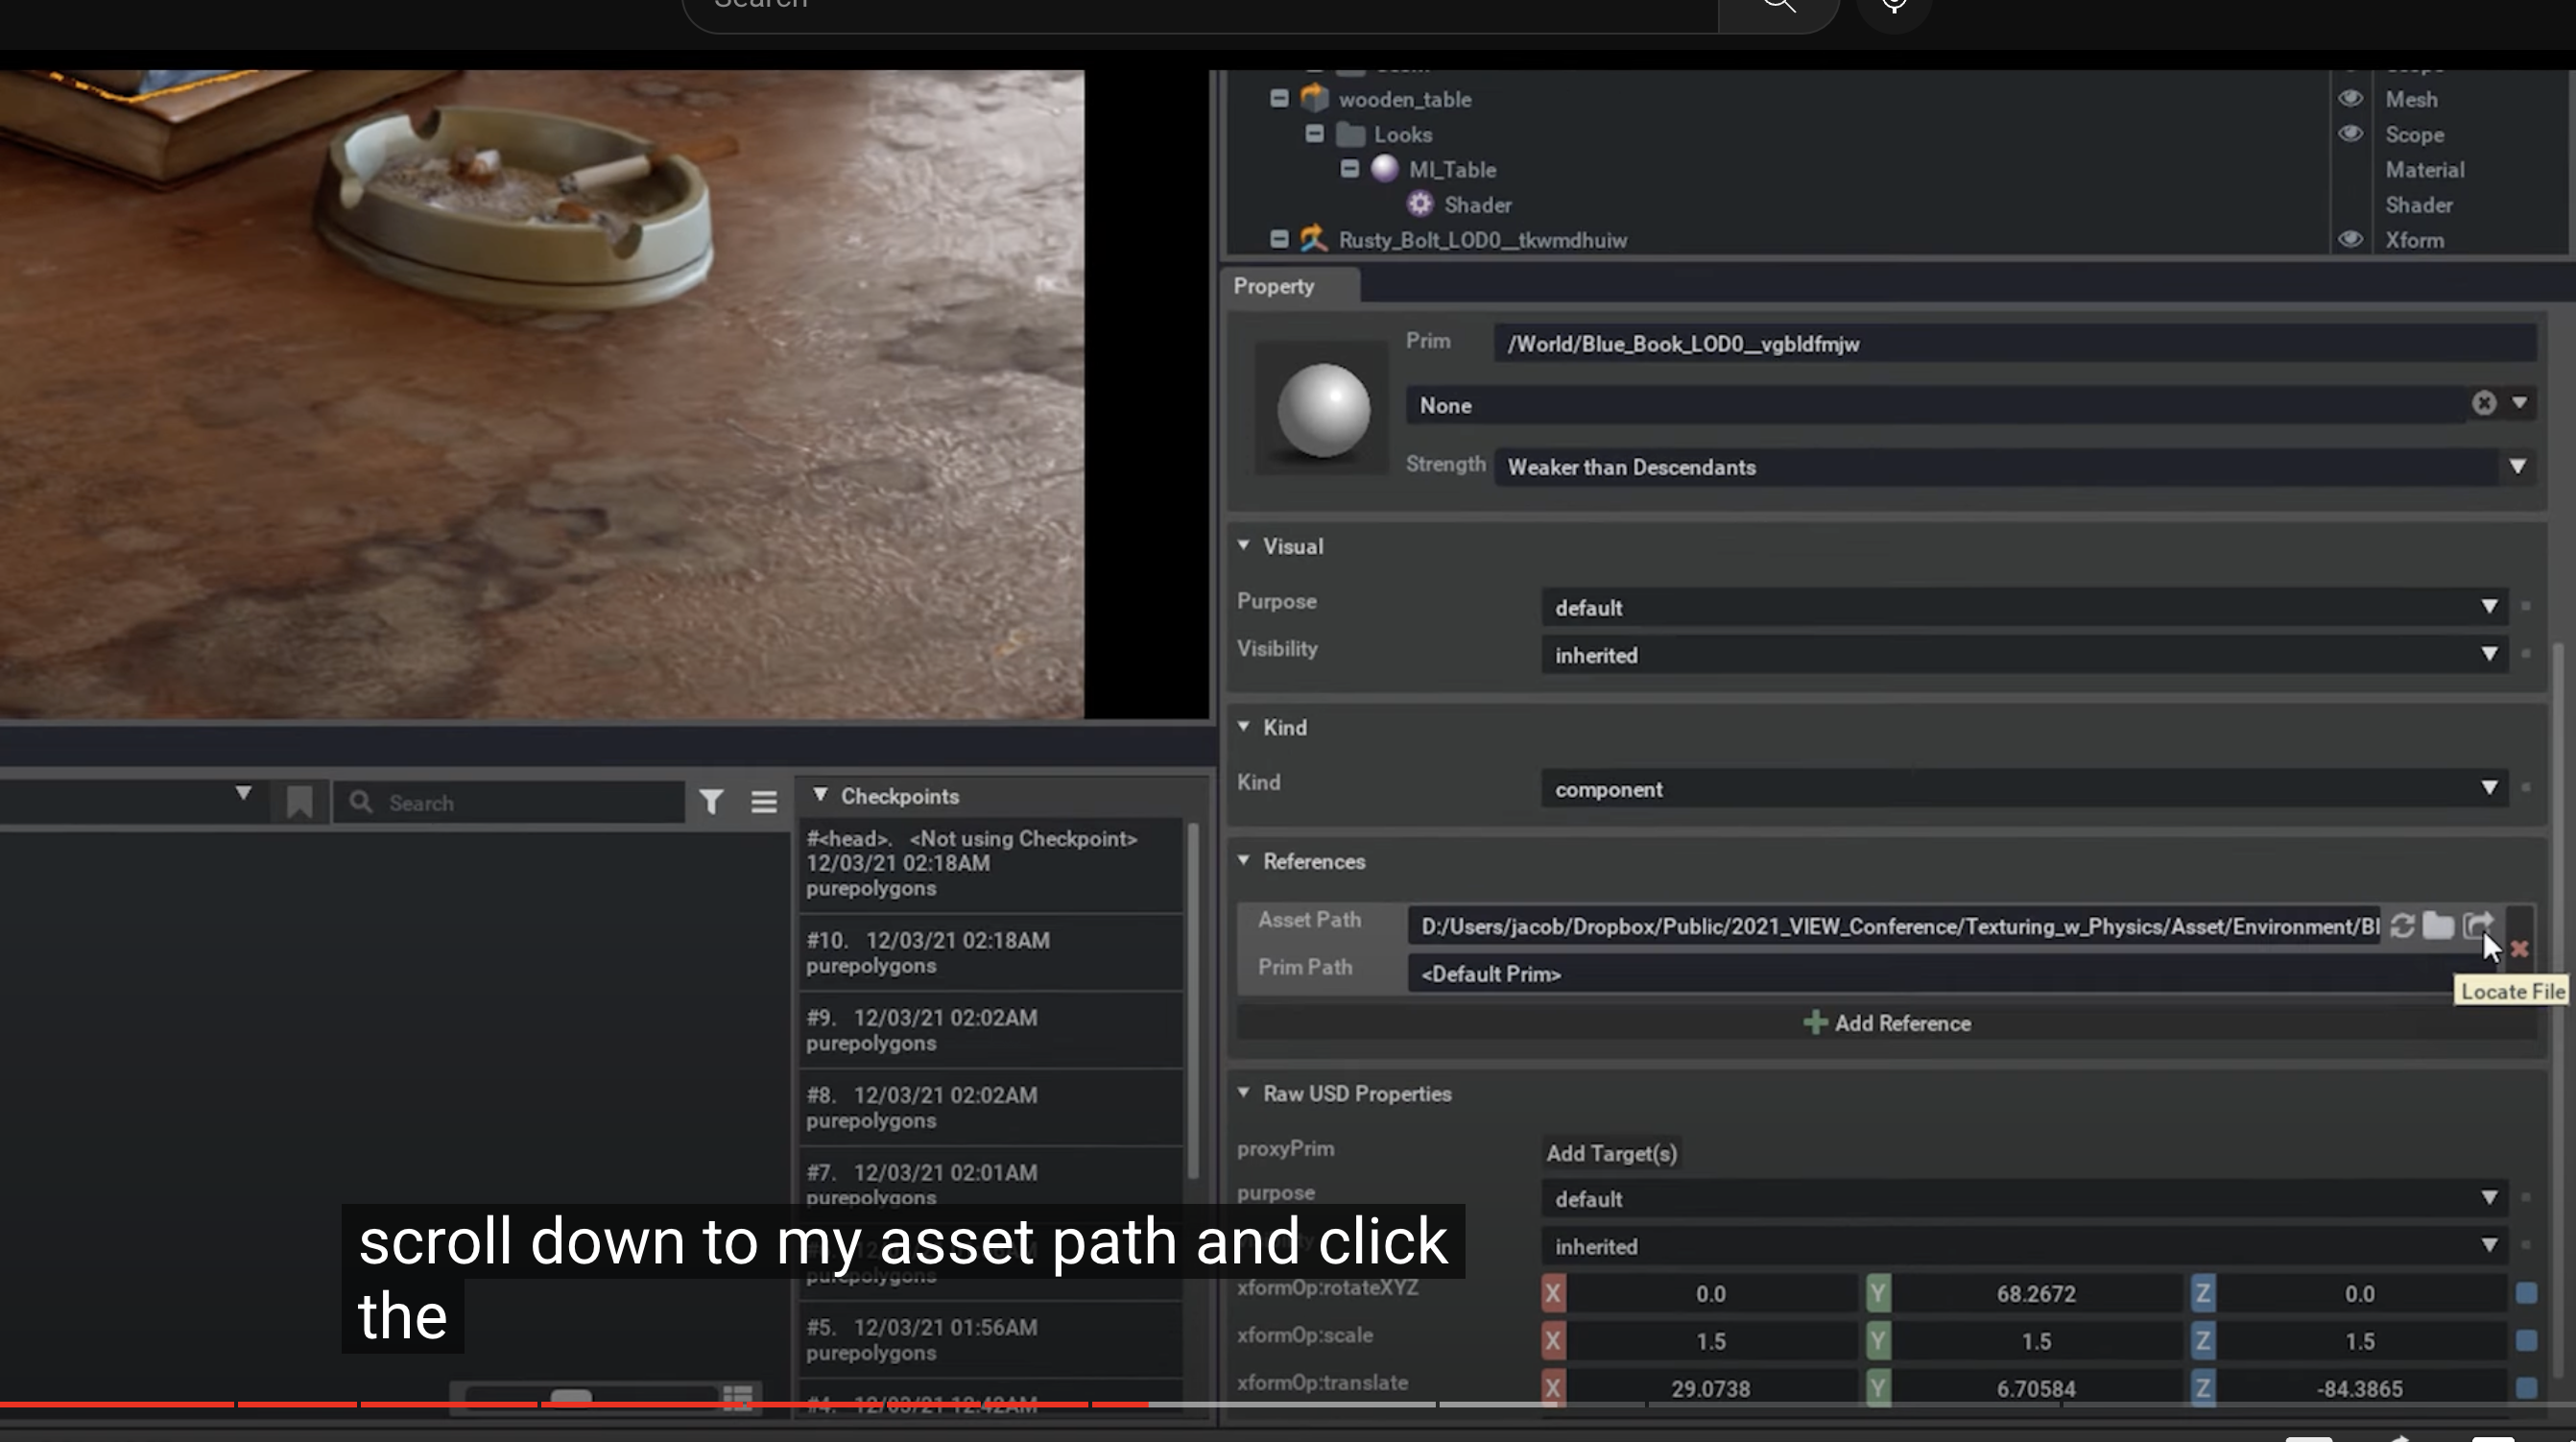The height and width of the screenshot is (1442, 2576).
Task: Click the Add Reference button
Action: pos(1887,1023)
